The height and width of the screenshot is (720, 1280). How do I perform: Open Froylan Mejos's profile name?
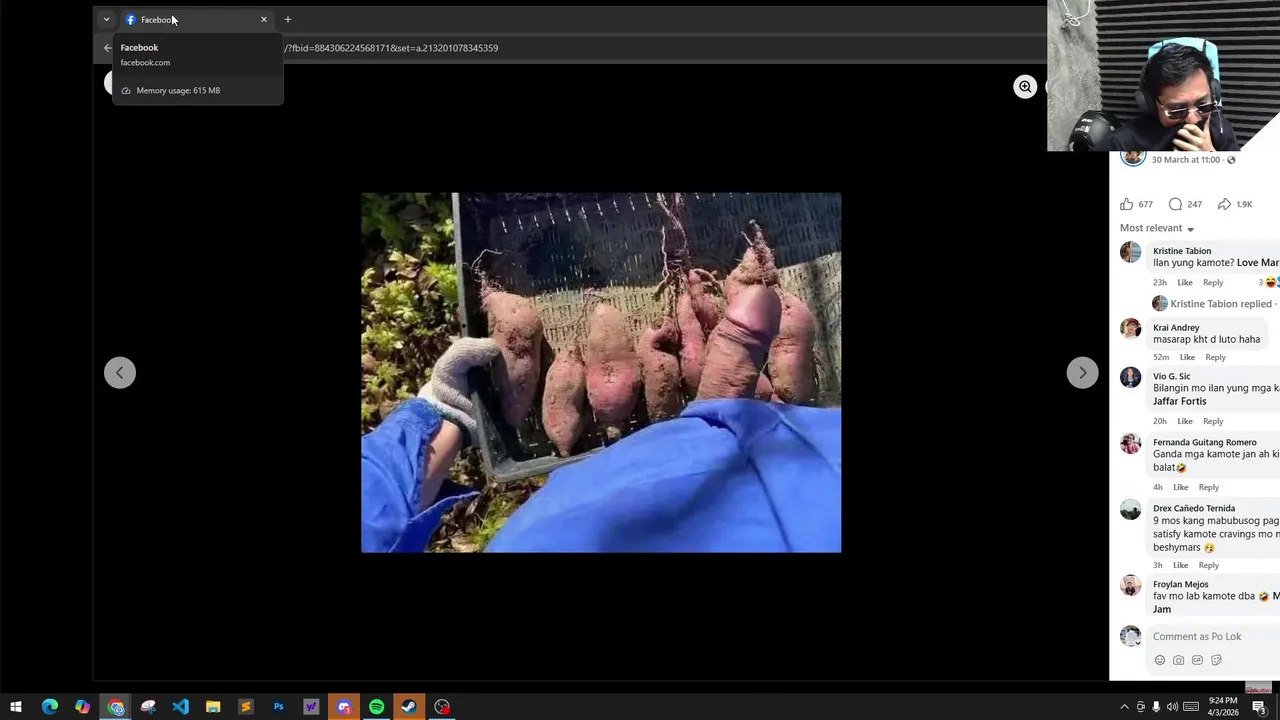(1181, 584)
